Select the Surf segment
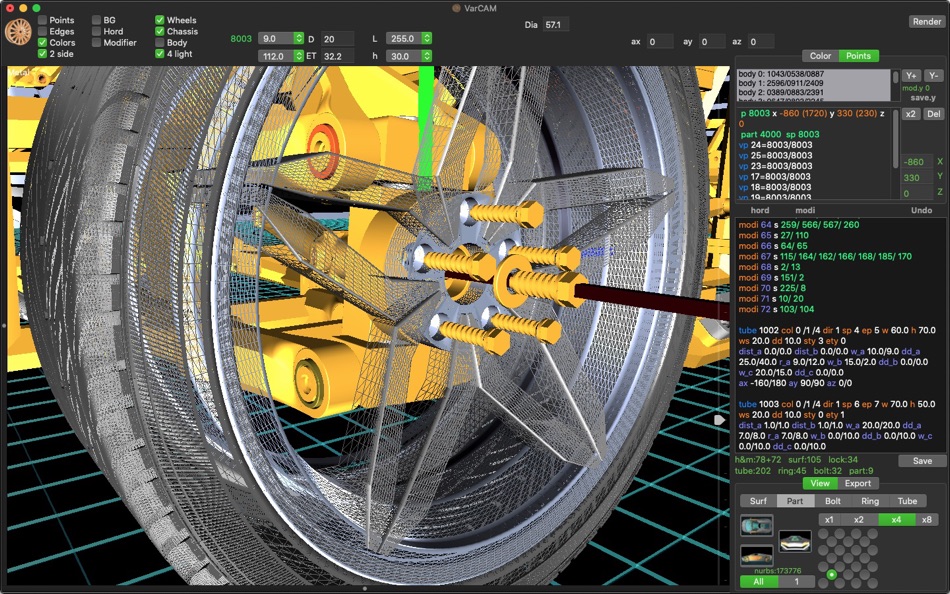This screenshot has width=950, height=594. 758,501
